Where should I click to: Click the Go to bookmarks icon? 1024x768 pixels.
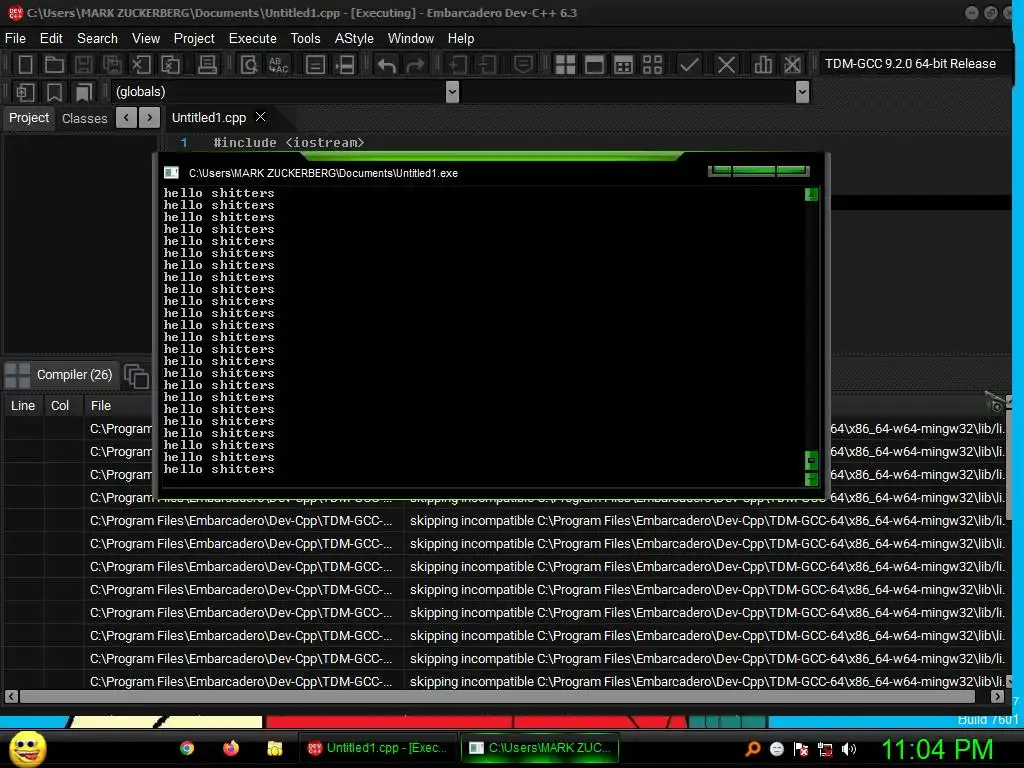coord(84,92)
